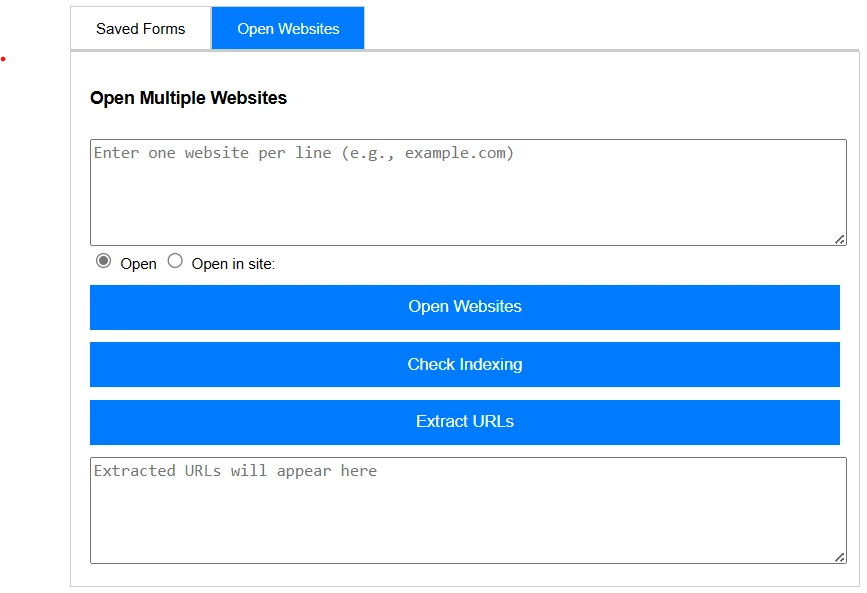
Task: Click the black sidebar panel
Action: (x=30, y=300)
